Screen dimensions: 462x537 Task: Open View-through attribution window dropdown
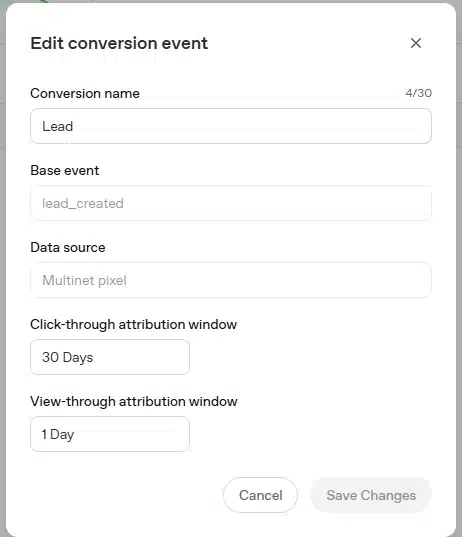[x=110, y=434]
